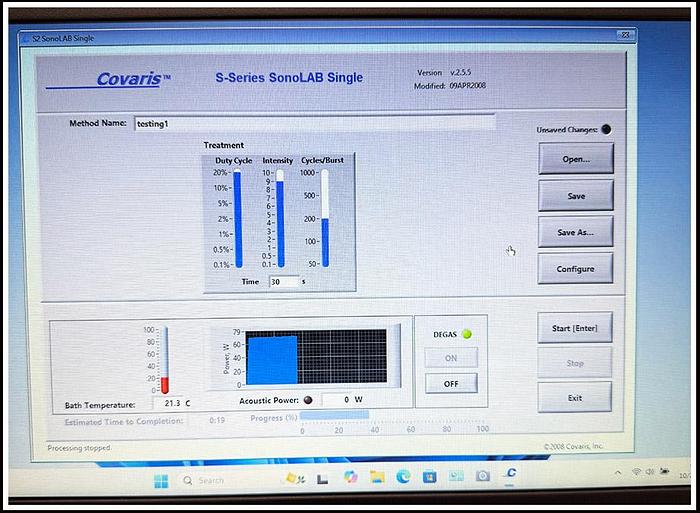
Task: Close the SonoLAB Single window
Action: 625,35
